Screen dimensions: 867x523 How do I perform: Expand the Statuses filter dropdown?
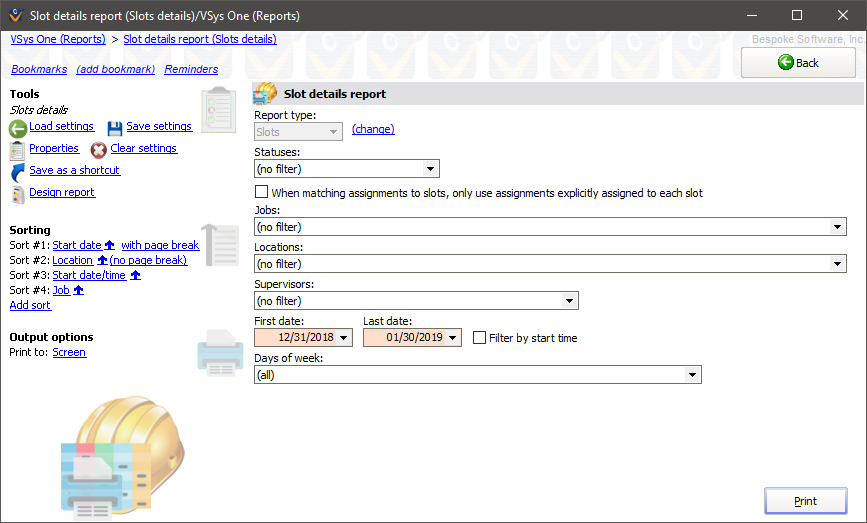click(430, 169)
